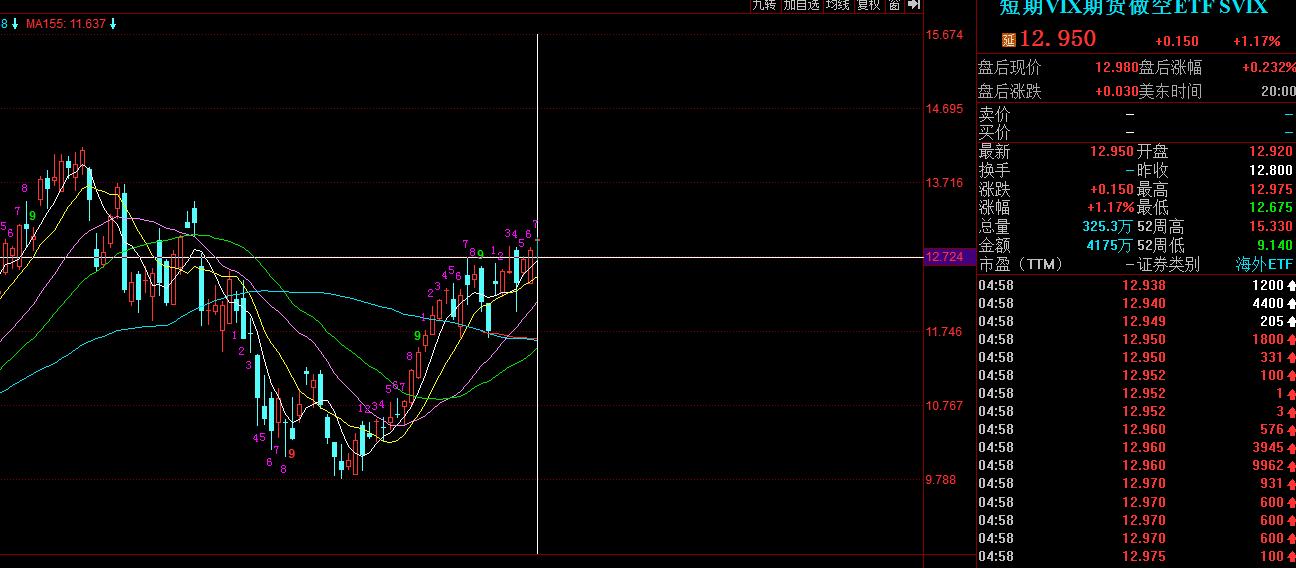This screenshot has height=568, width=1296.
Task: Click the 昨收 value 12.800
Action: tap(1272, 171)
